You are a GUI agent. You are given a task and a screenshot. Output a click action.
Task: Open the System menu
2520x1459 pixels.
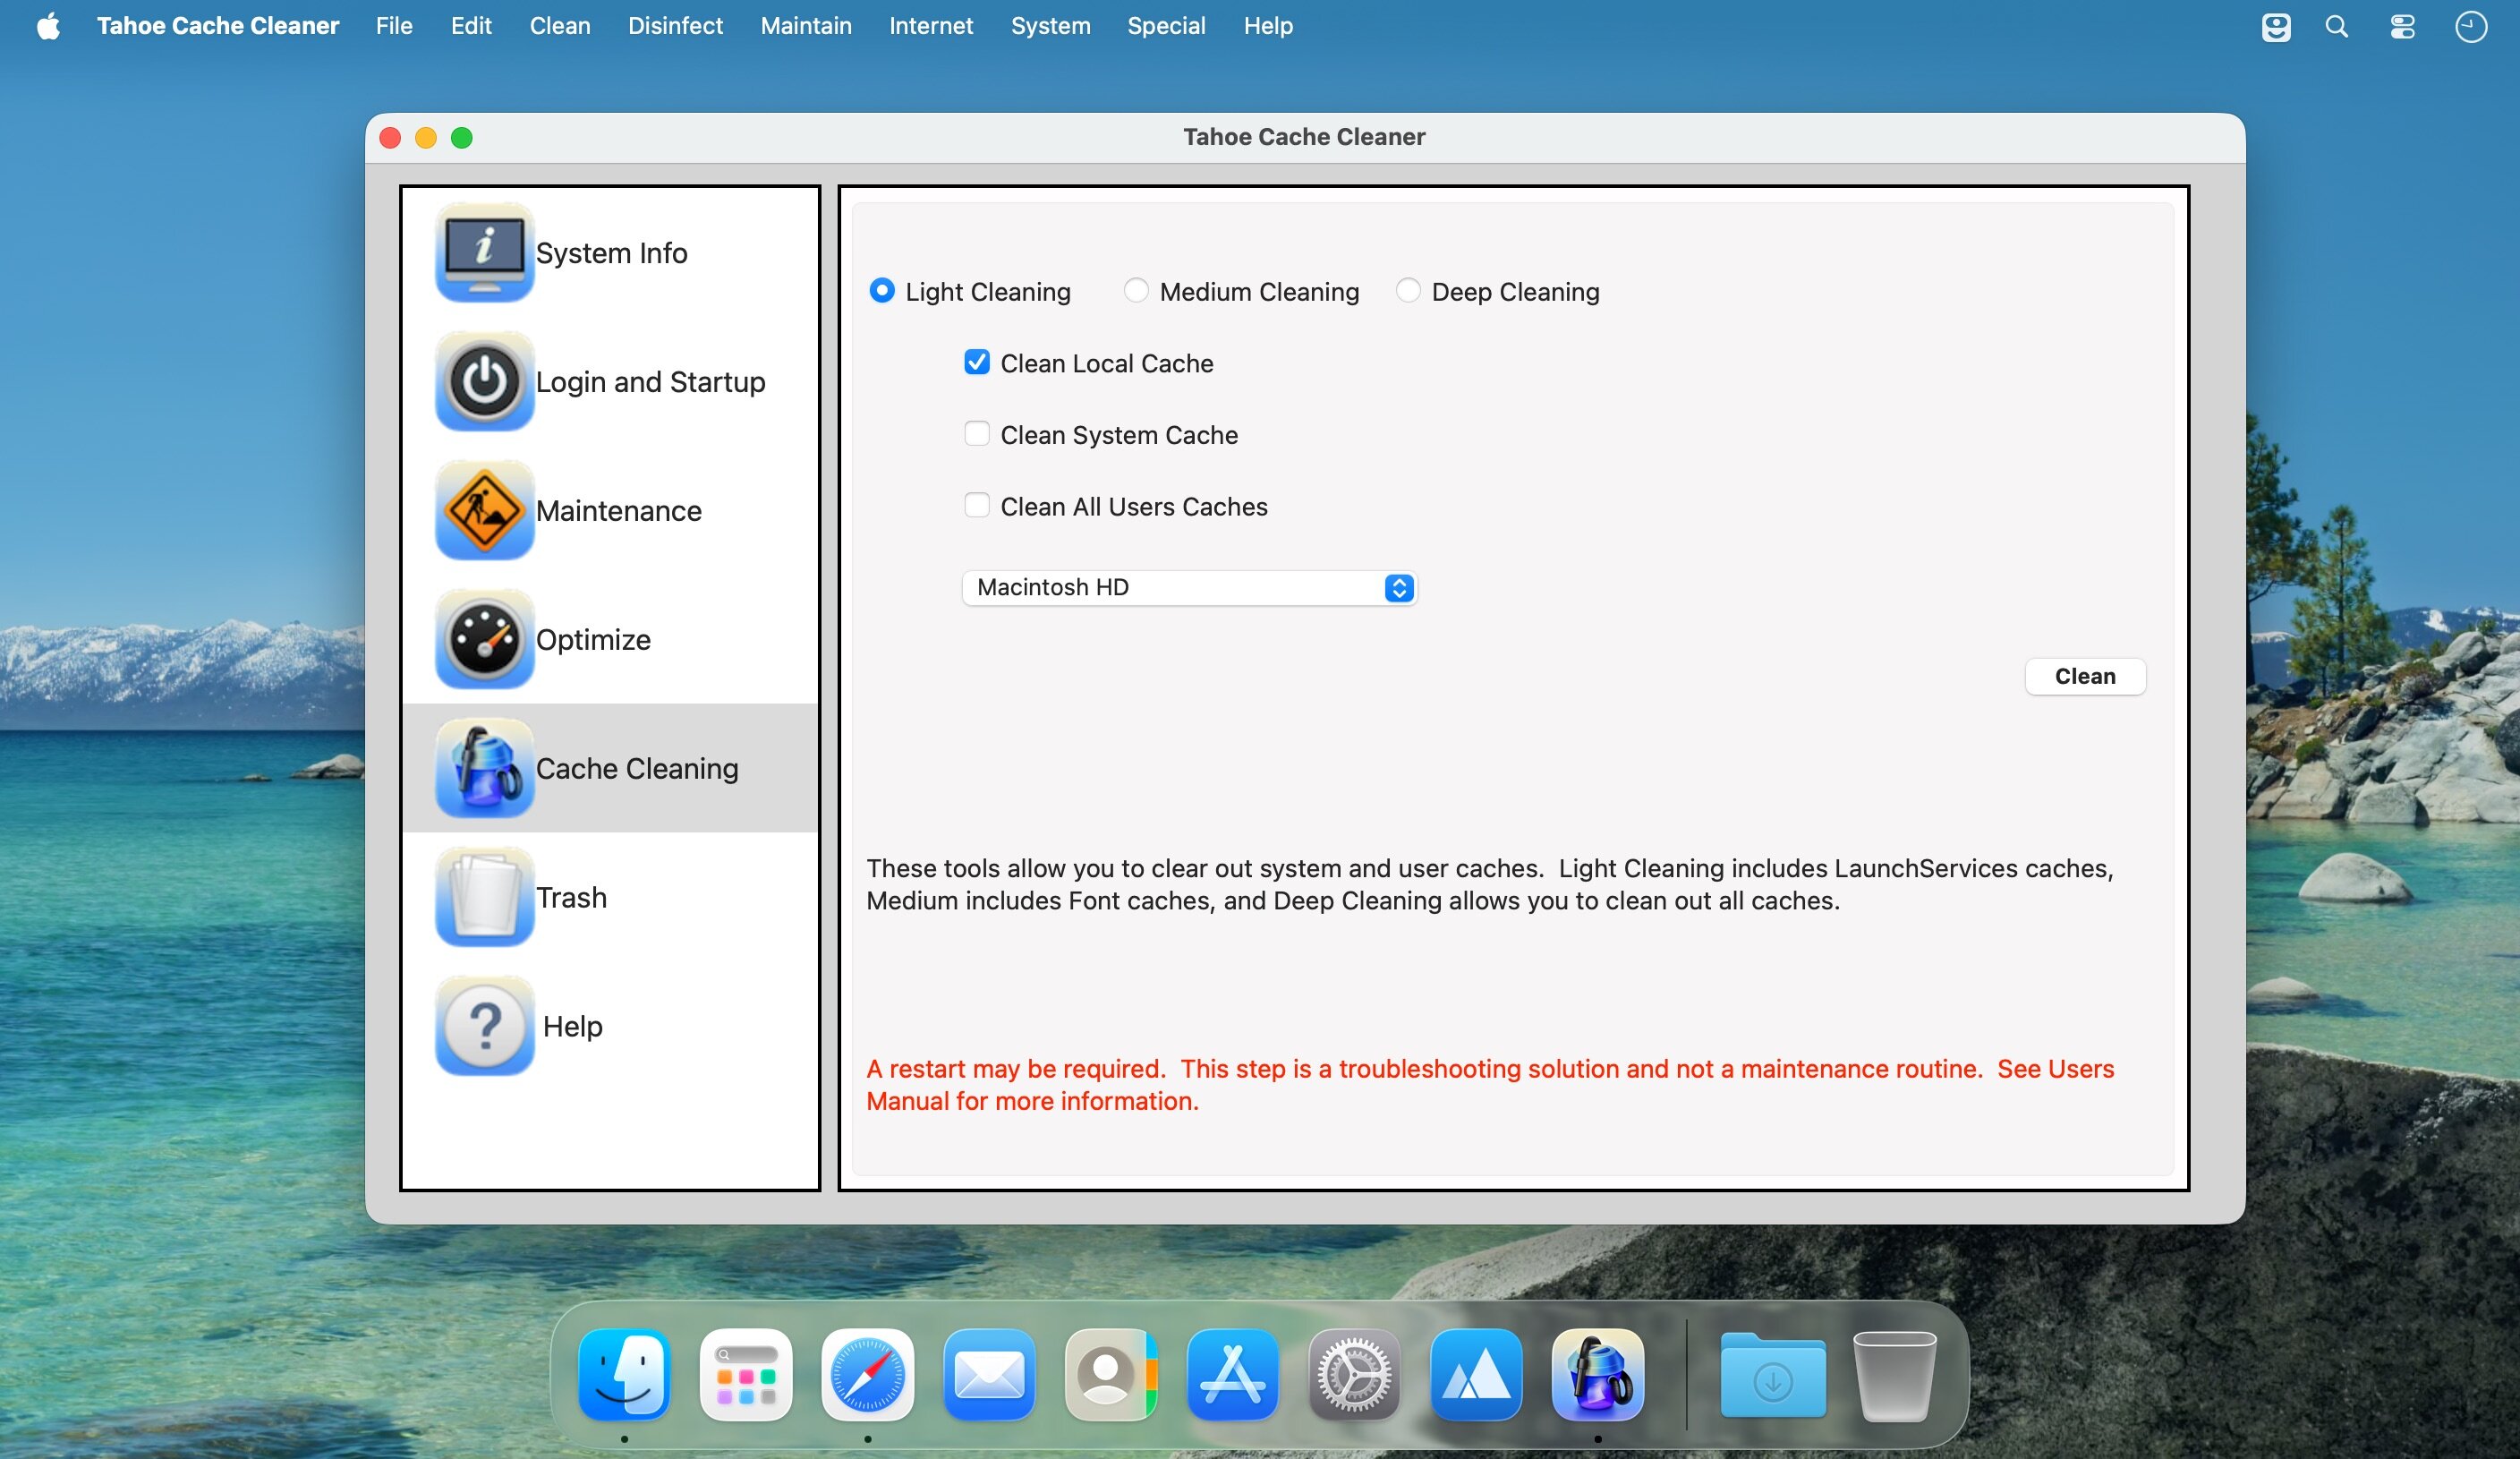tap(1050, 26)
